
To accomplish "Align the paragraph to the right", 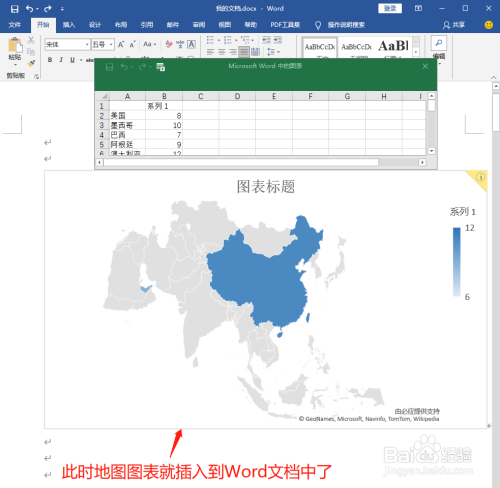I will [x=233, y=52].
